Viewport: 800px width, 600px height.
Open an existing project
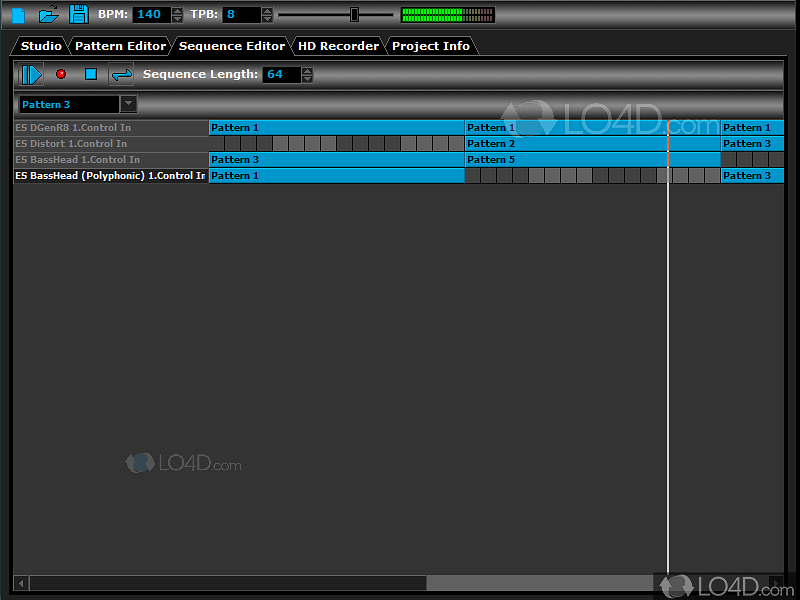(x=48, y=14)
